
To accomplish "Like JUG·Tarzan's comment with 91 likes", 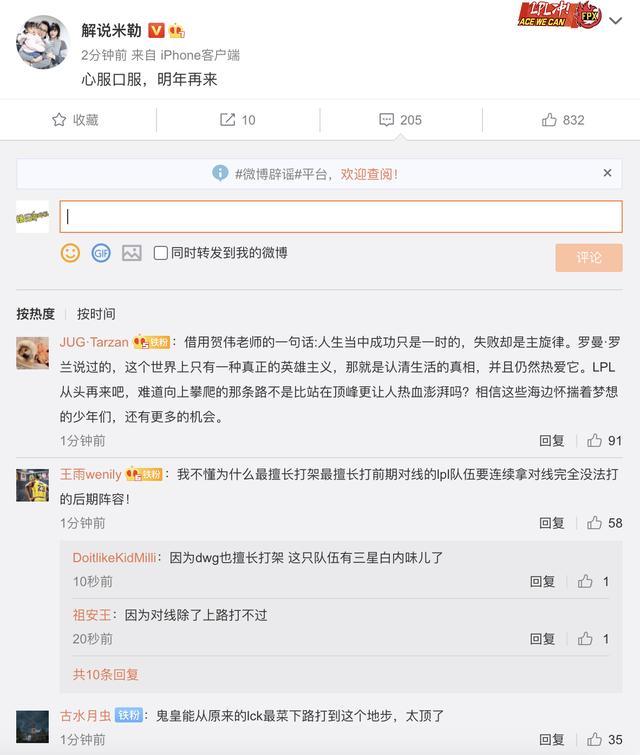I will 594,440.
